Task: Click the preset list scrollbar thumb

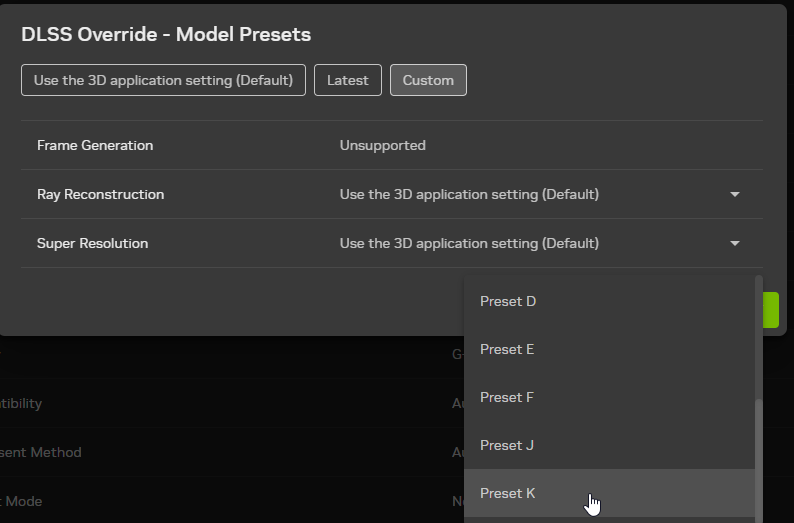Action: click(759, 461)
